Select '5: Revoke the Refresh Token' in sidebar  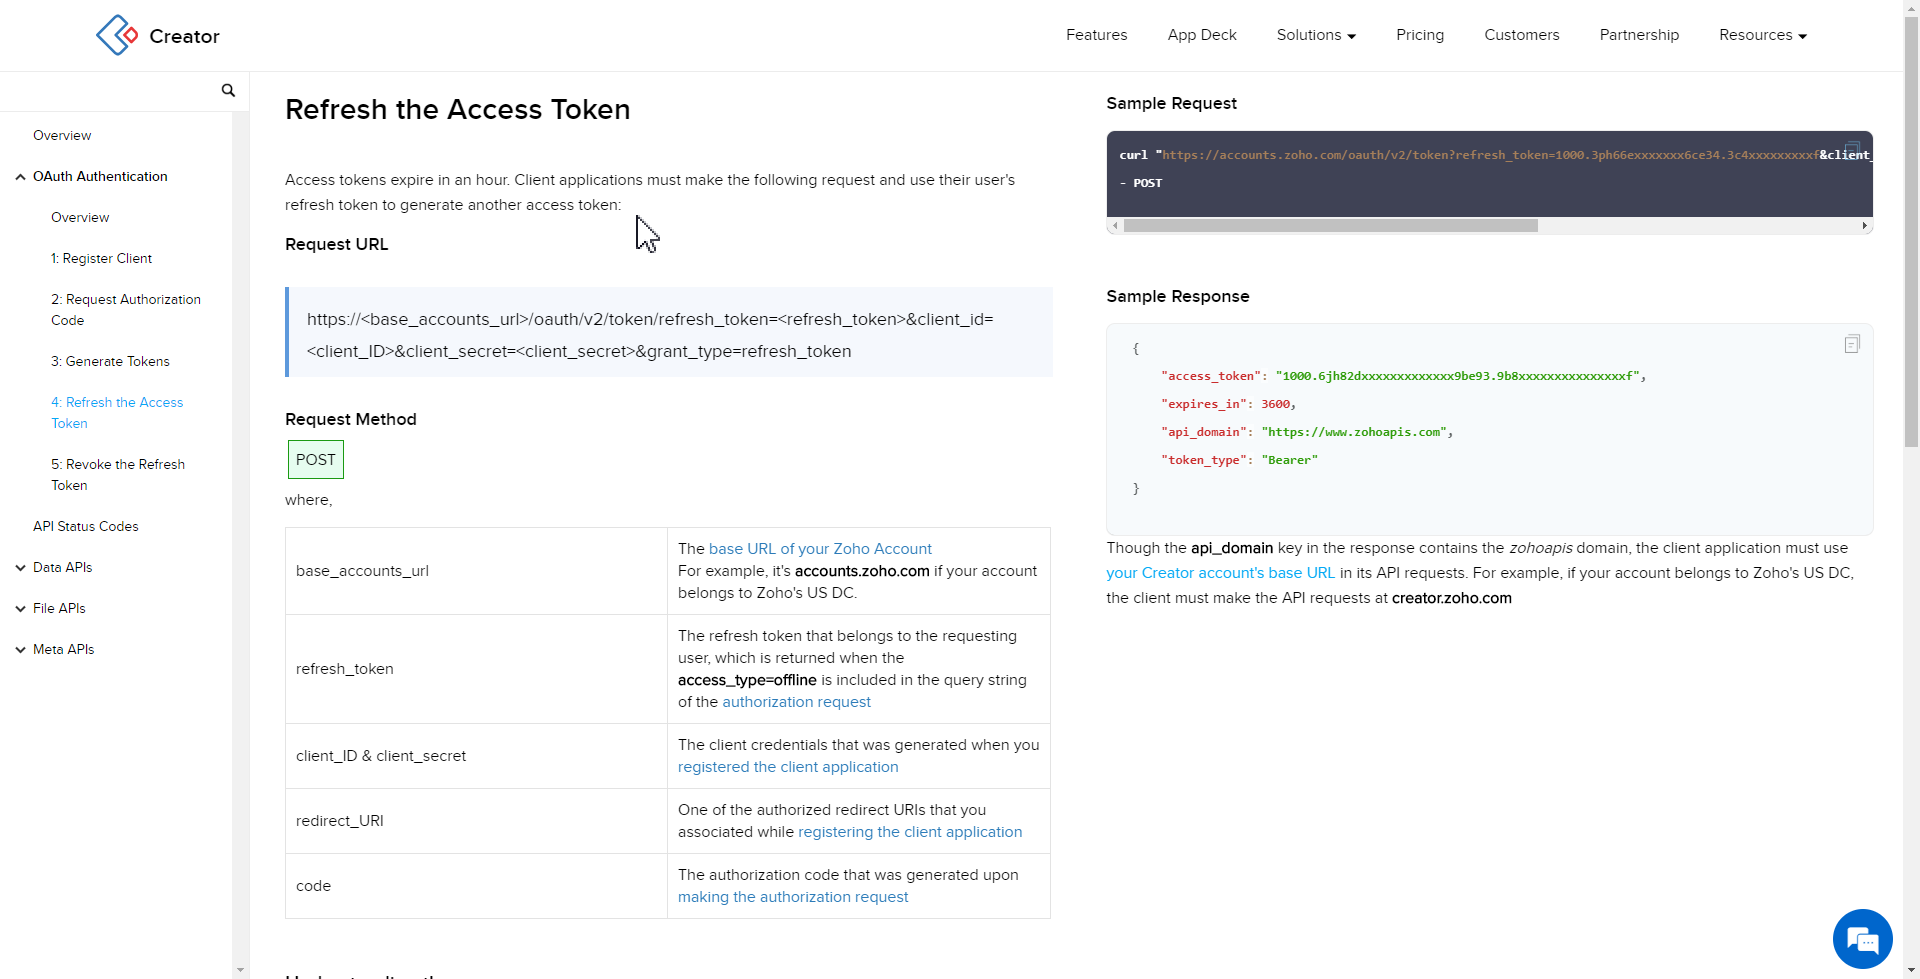[118, 474]
